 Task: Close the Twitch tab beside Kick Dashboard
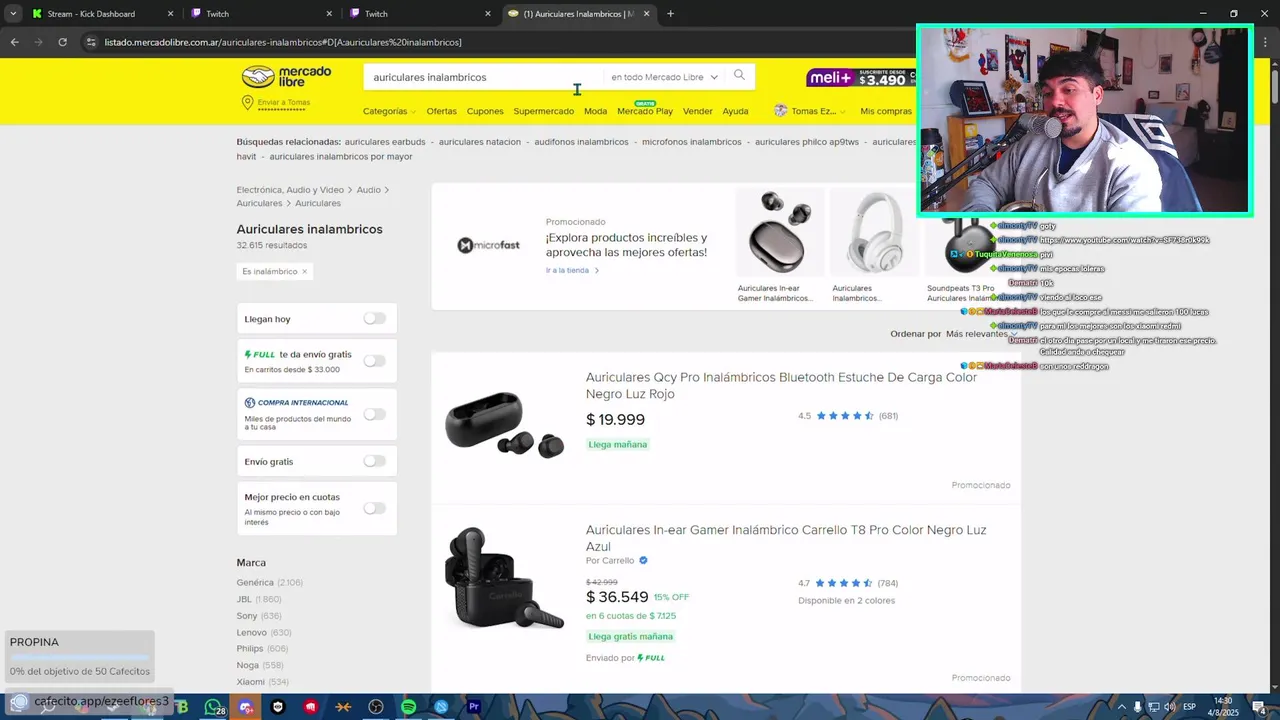pos(329,14)
